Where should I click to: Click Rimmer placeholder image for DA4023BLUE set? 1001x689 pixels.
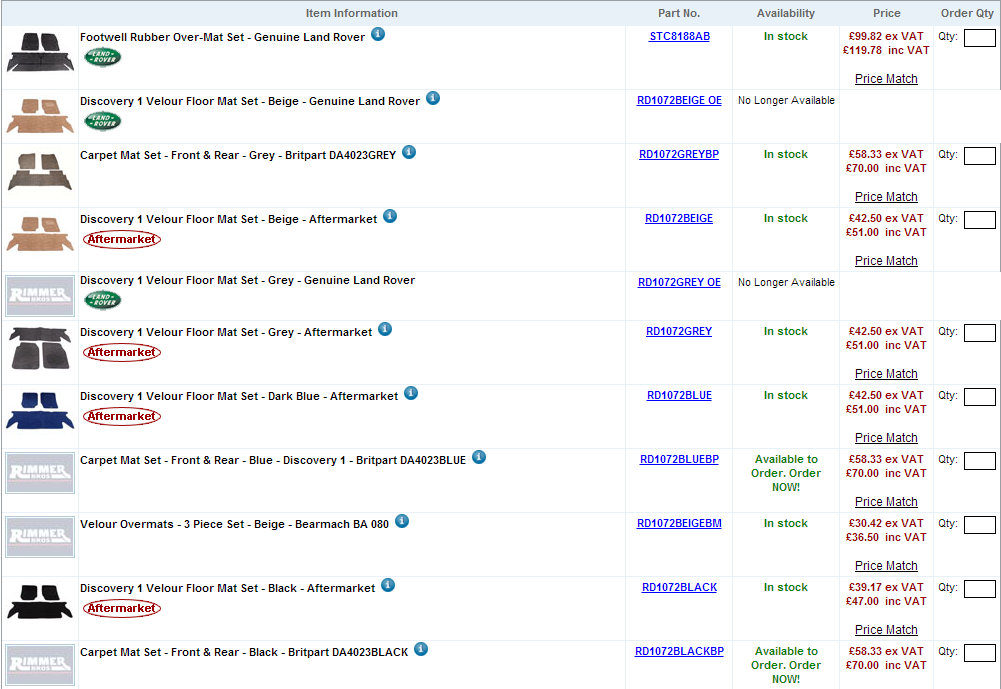click(40, 473)
